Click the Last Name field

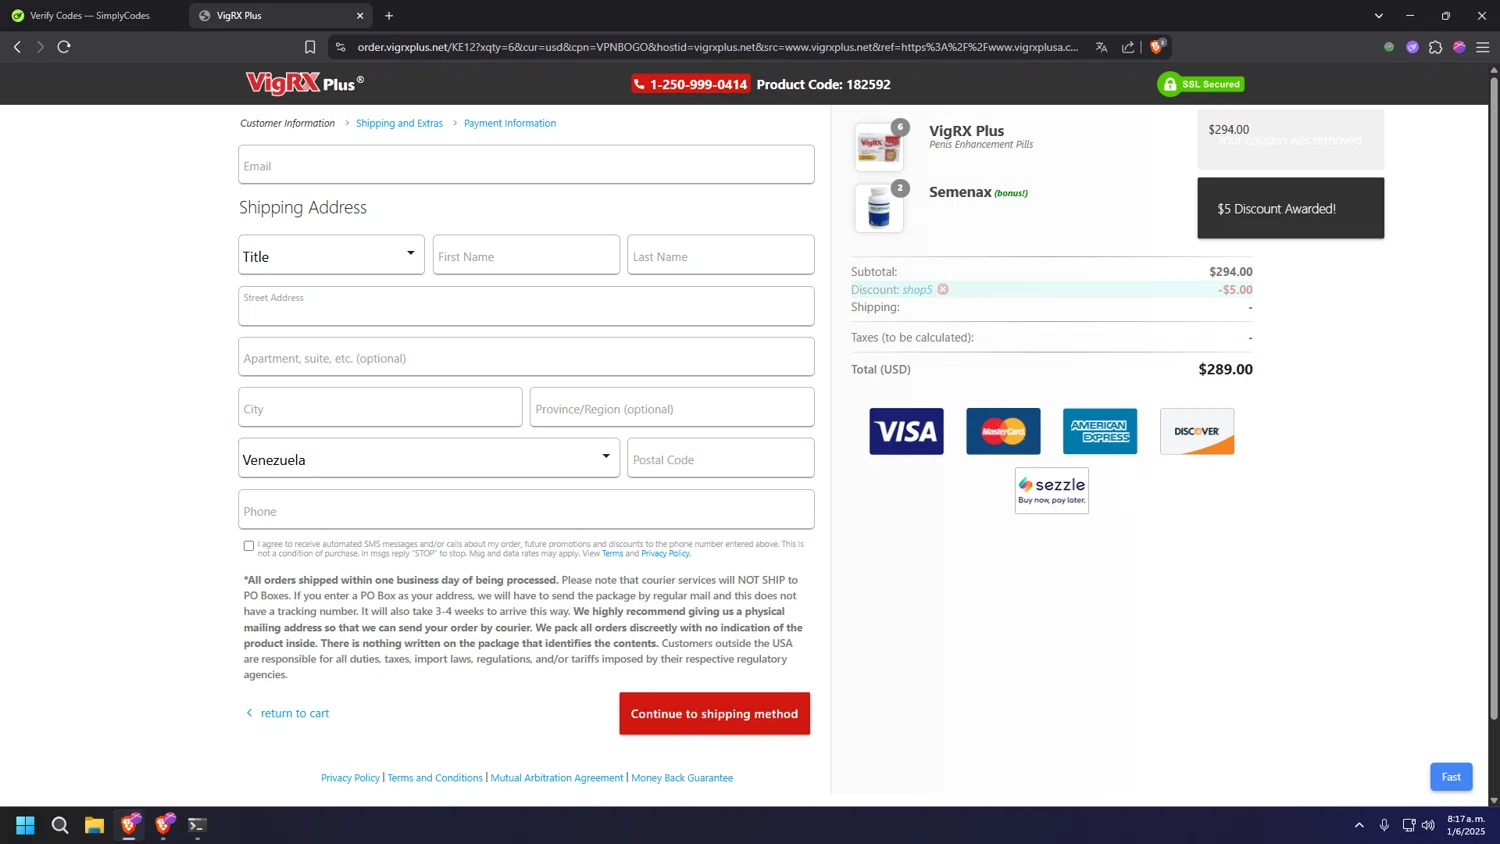point(720,255)
